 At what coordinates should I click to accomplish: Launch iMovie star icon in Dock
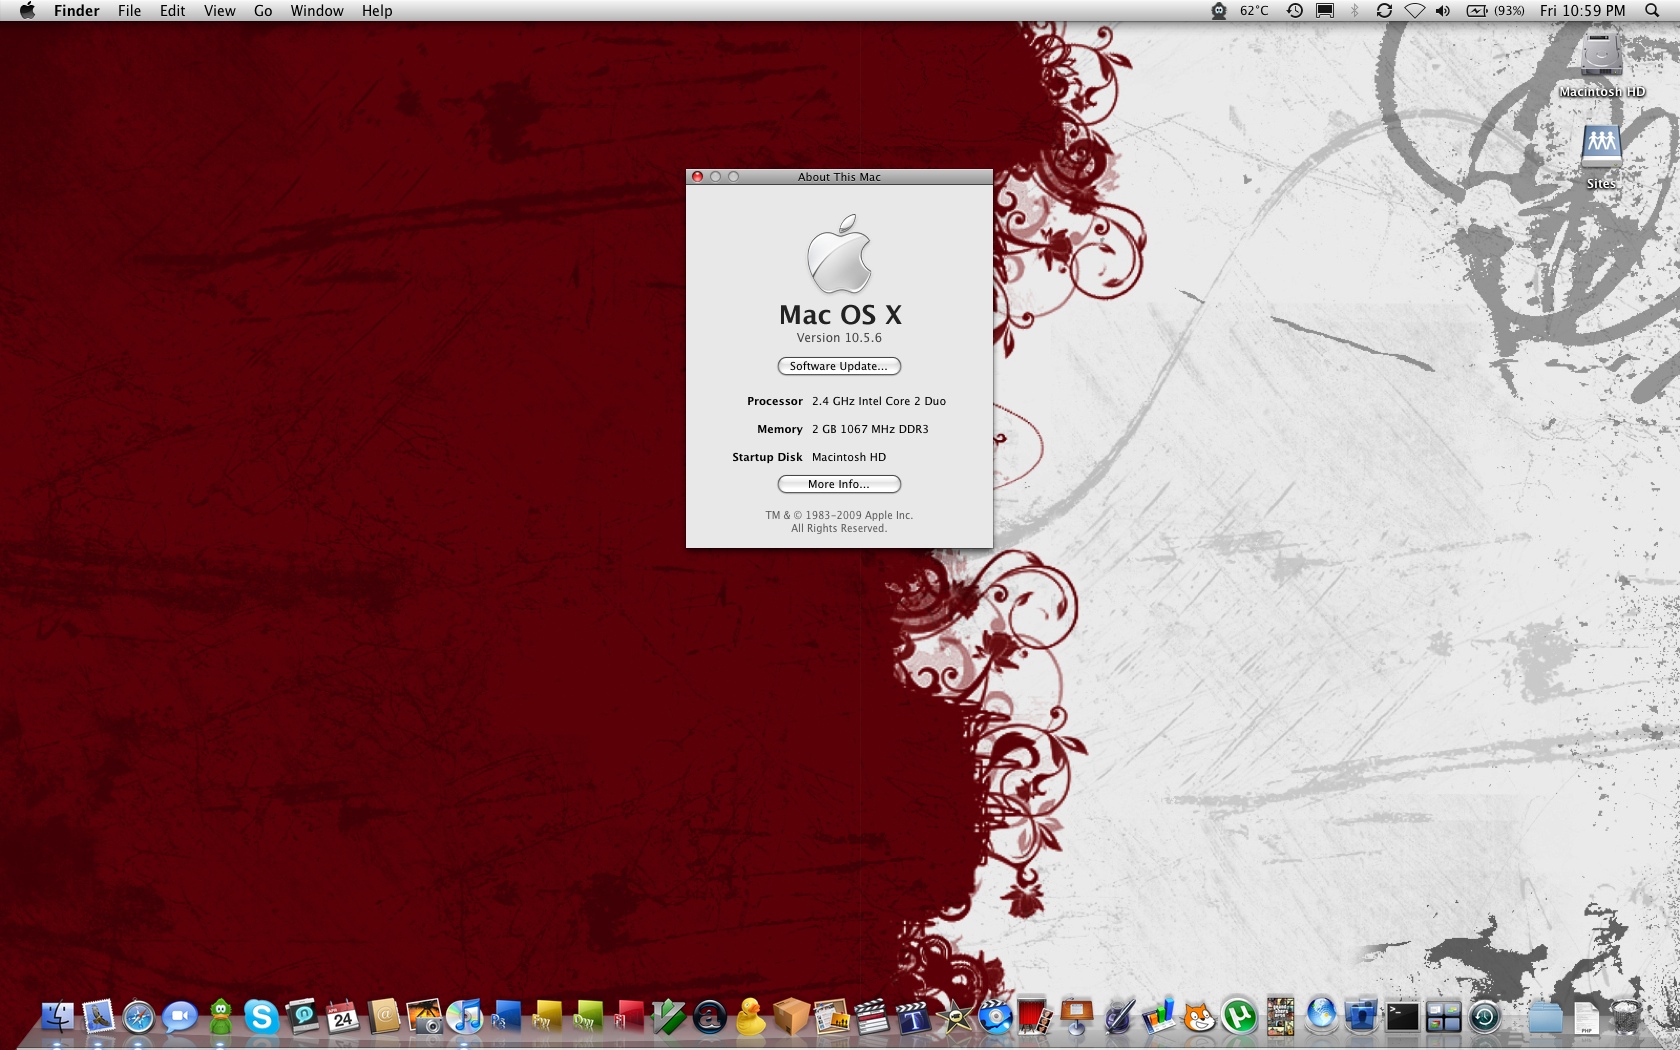tap(955, 1017)
